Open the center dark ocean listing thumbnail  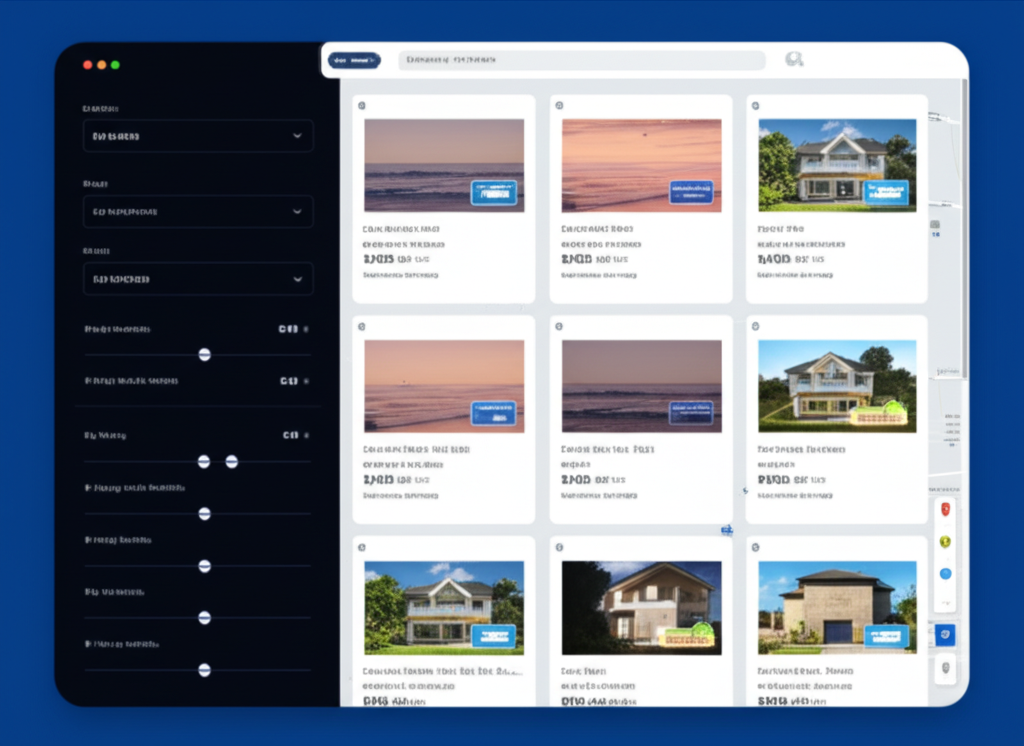(x=641, y=386)
